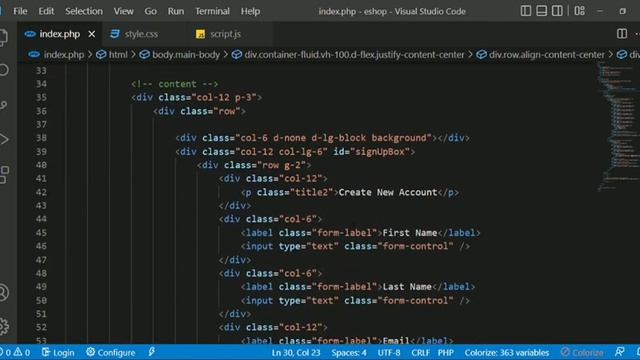Image resolution: width=640 pixels, height=360 pixels.
Task: Open Explorer in the activity bar
Action: tap(3, 37)
